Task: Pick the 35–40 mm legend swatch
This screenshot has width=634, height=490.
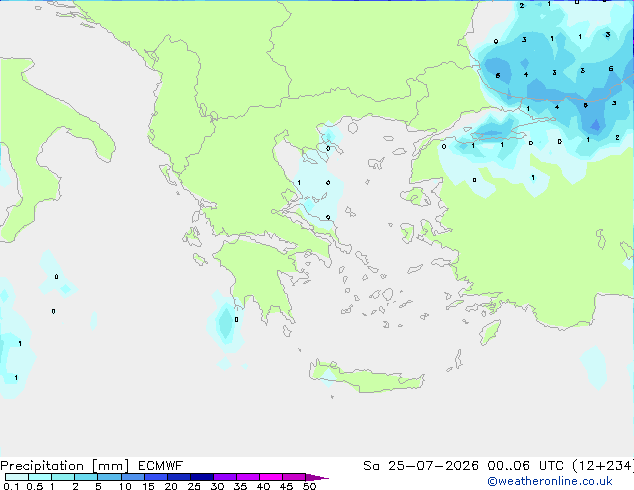Action: [247, 477]
